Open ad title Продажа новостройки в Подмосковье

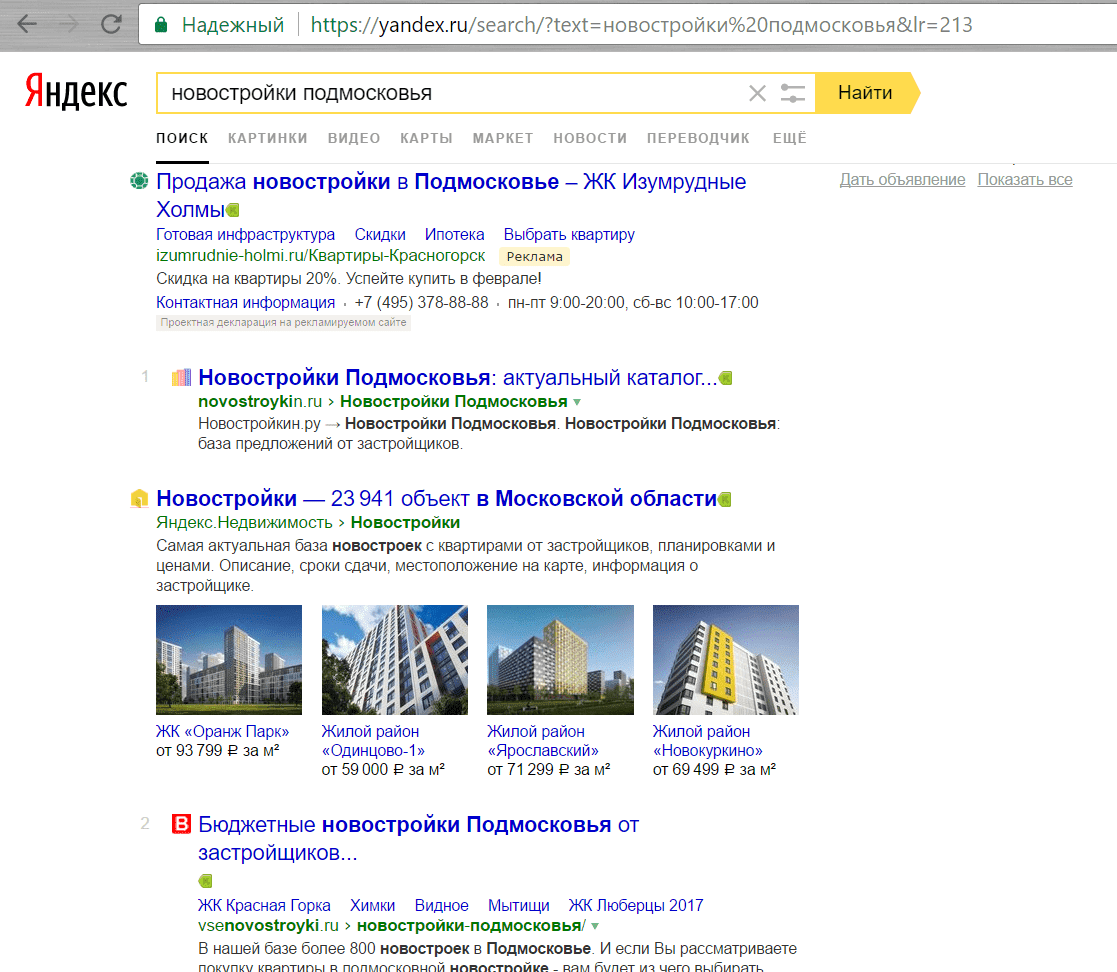pyautogui.click(x=451, y=195)
